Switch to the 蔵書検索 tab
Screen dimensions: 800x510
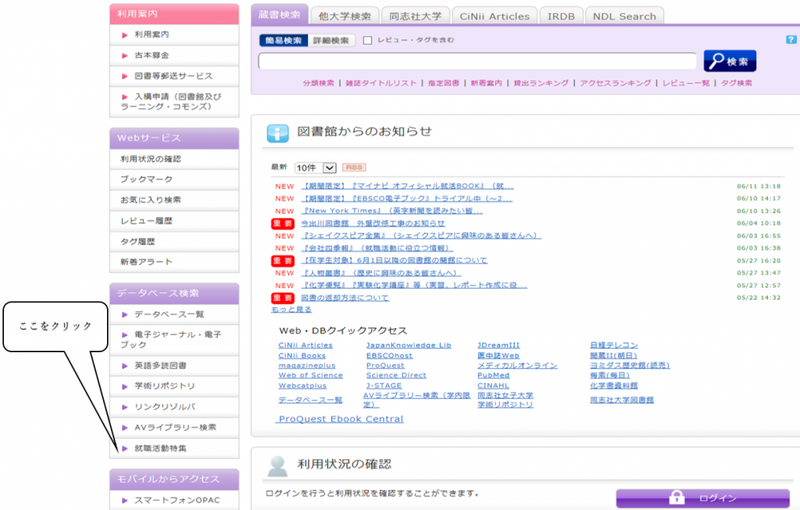pyautogui.click(x=280, y=15)
